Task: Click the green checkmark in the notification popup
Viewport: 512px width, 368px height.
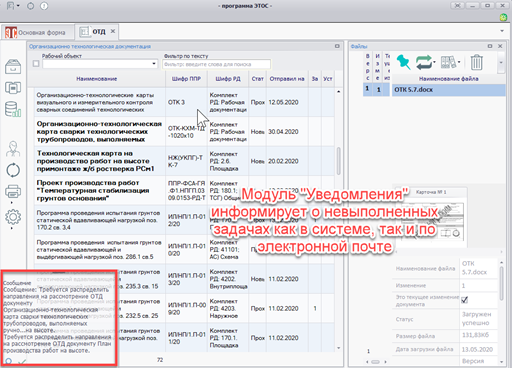Action: click(22, 361)
